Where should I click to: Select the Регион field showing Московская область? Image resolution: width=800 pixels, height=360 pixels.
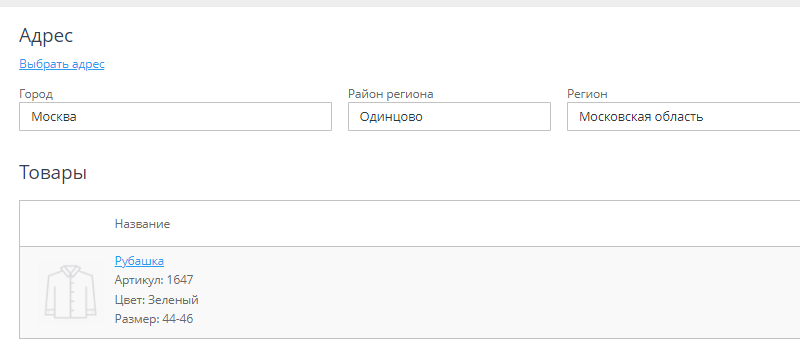click(684, 116)
